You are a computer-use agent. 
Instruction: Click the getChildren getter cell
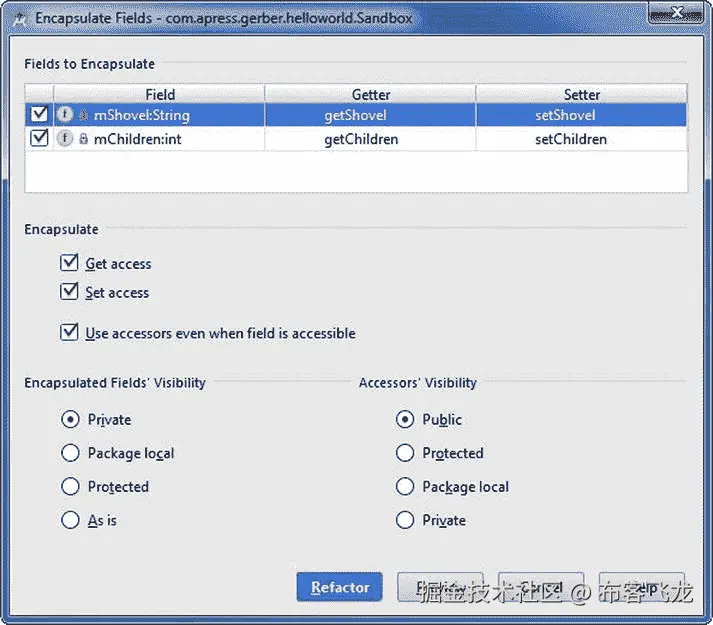click(371, 139)
